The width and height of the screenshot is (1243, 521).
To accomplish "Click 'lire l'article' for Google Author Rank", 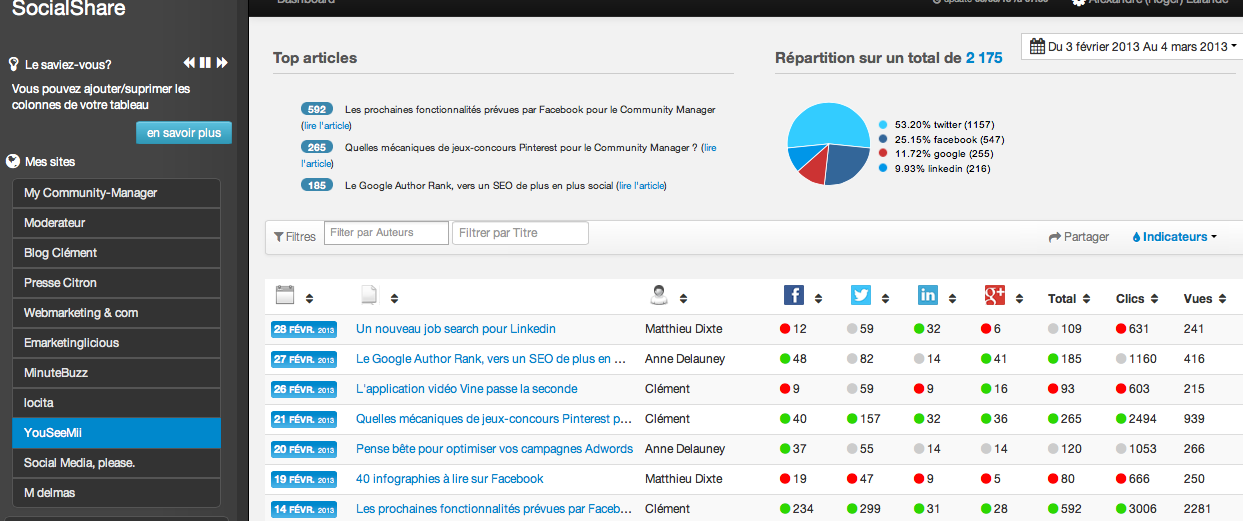I will pos(641,186).
